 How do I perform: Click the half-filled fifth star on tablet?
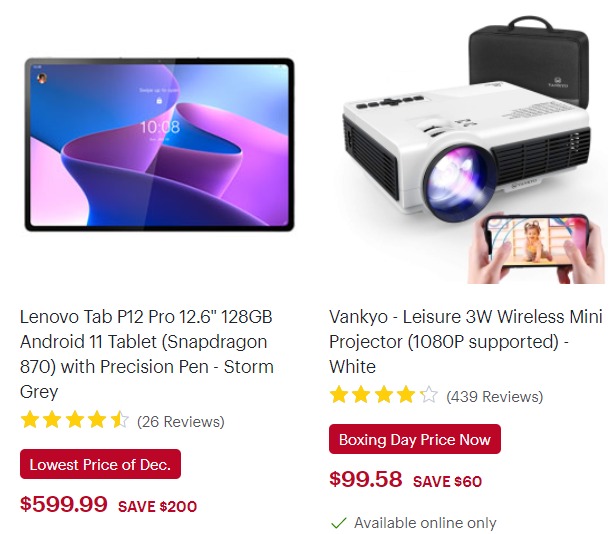pos(119,420)
